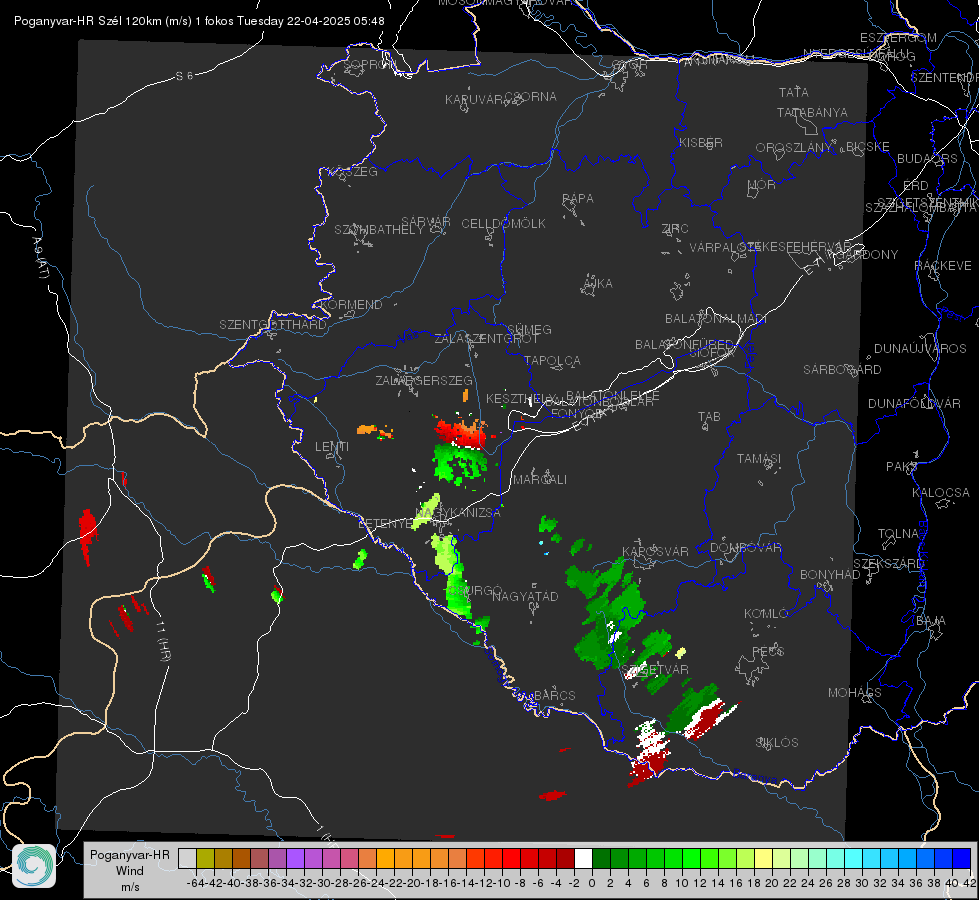Click the 'S 6' road label
This screenshot has height=900, width=979.
[x=184, y=76]
